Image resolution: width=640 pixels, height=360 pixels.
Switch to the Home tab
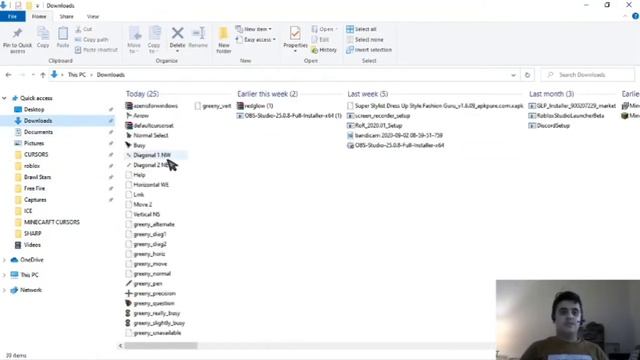point(39,16)
